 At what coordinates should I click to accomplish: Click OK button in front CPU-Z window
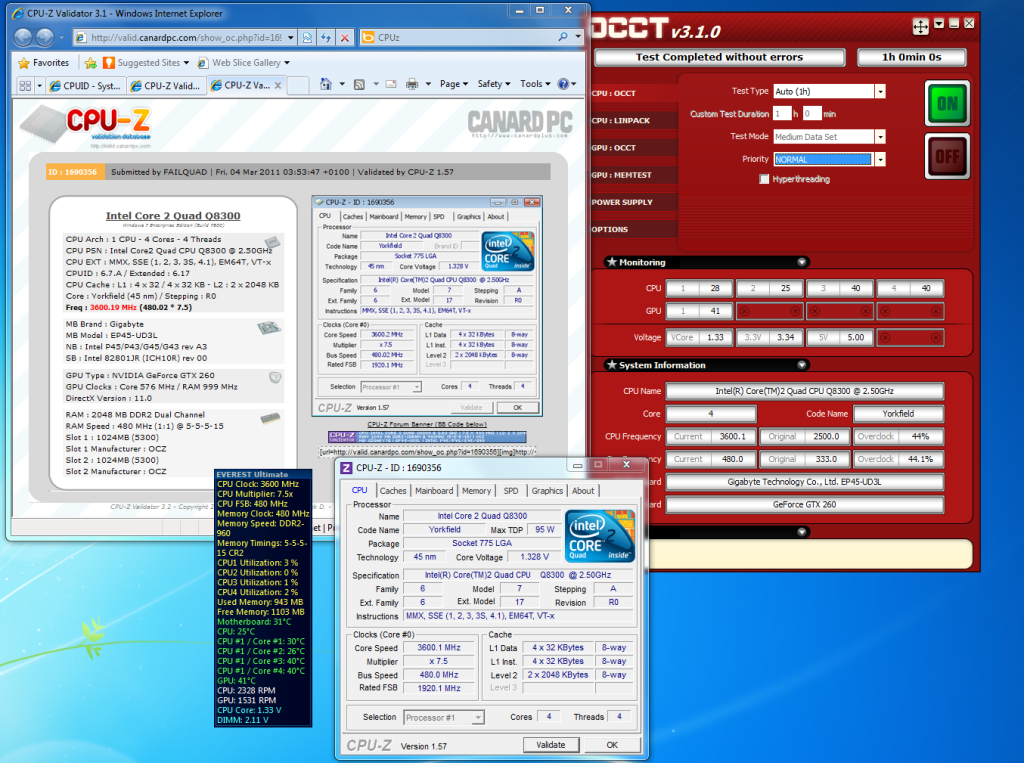[x=612, y=745]
